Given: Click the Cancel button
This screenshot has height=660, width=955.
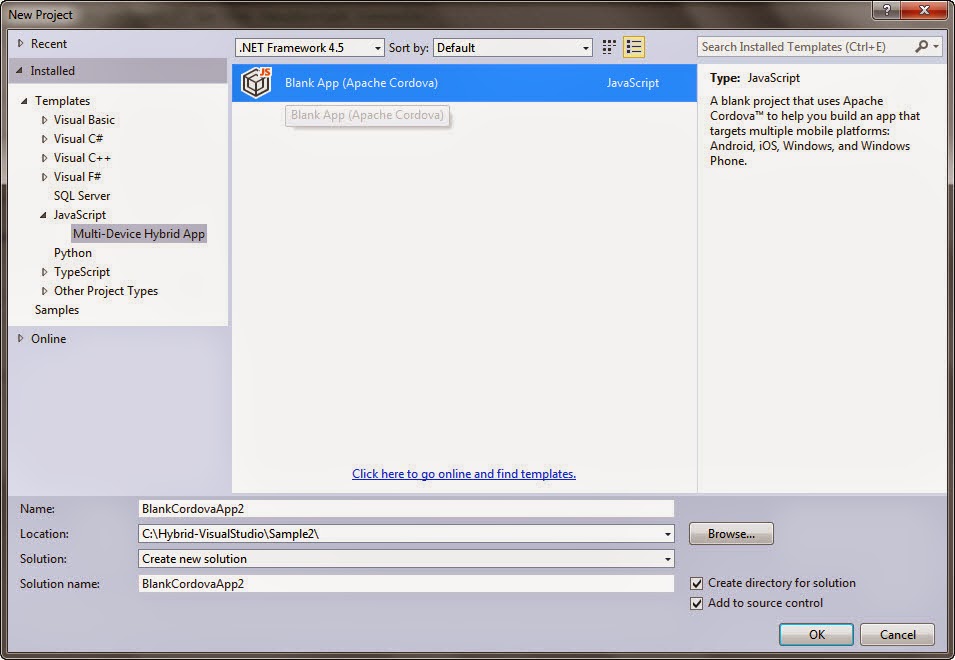Looking at the screenshot, I should 897,634.
